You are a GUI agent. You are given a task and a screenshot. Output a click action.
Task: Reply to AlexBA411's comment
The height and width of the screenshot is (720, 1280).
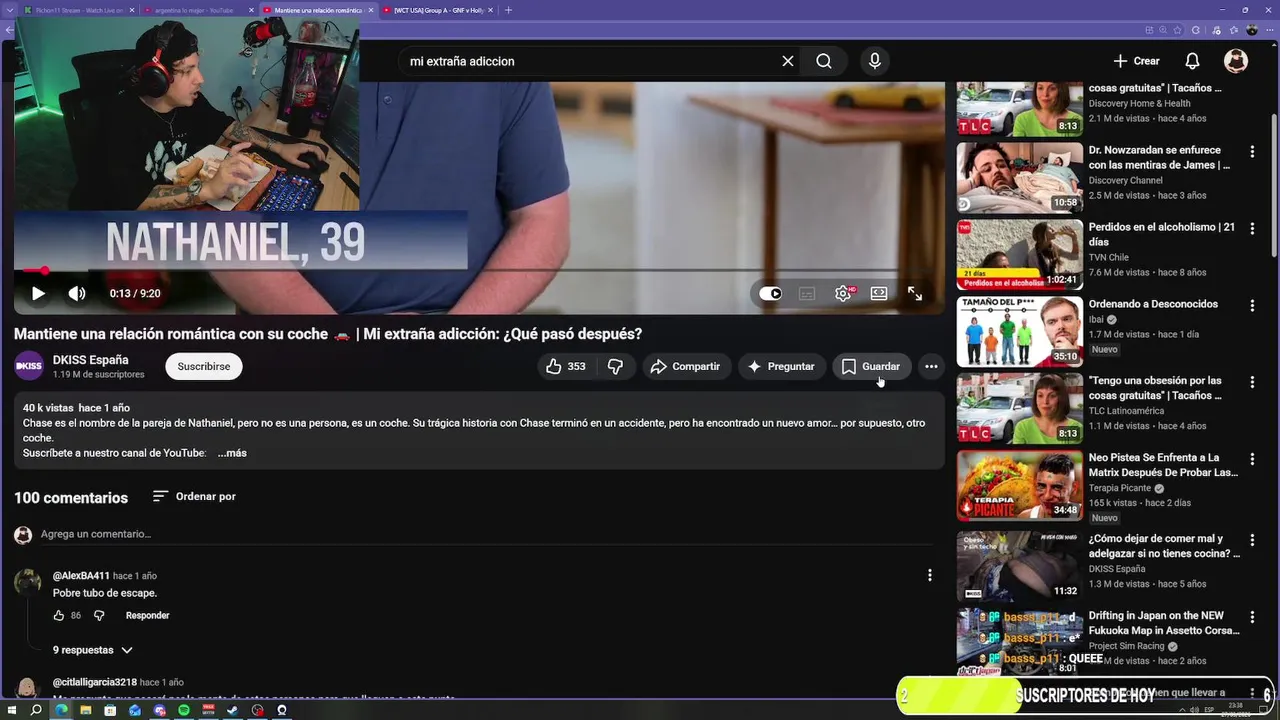(x=147, y=615)
